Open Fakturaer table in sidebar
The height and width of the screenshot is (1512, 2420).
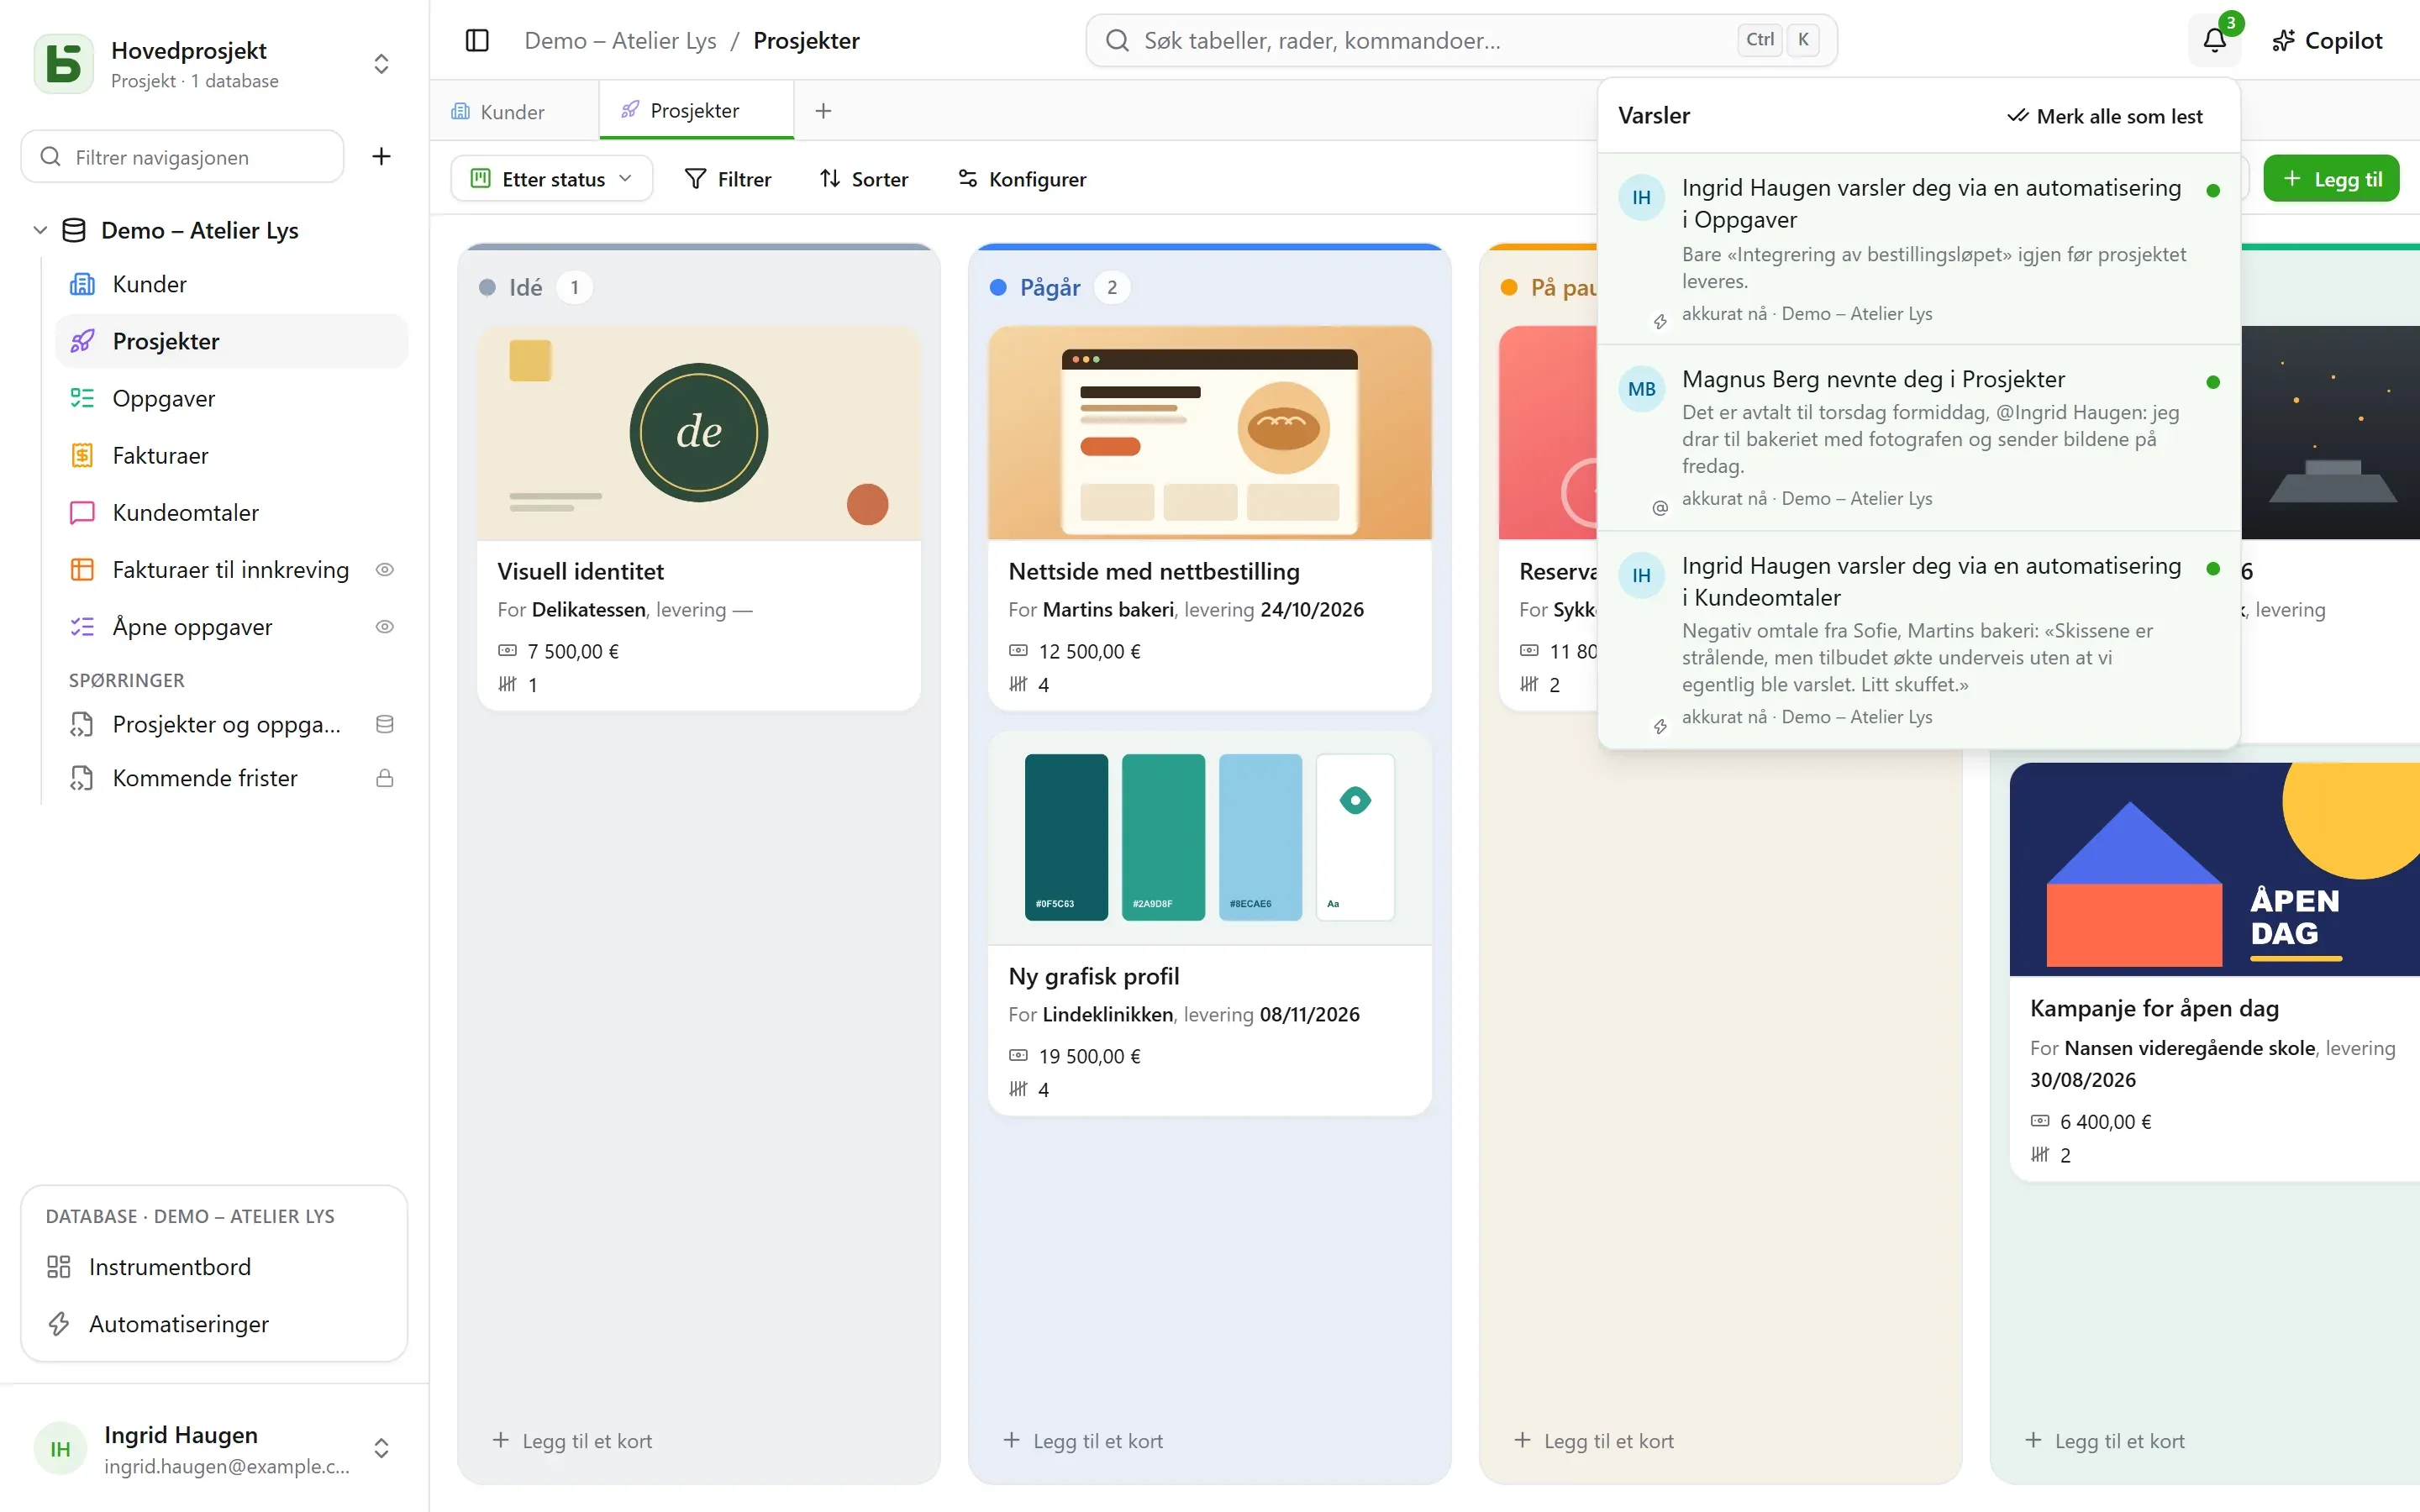230,455
